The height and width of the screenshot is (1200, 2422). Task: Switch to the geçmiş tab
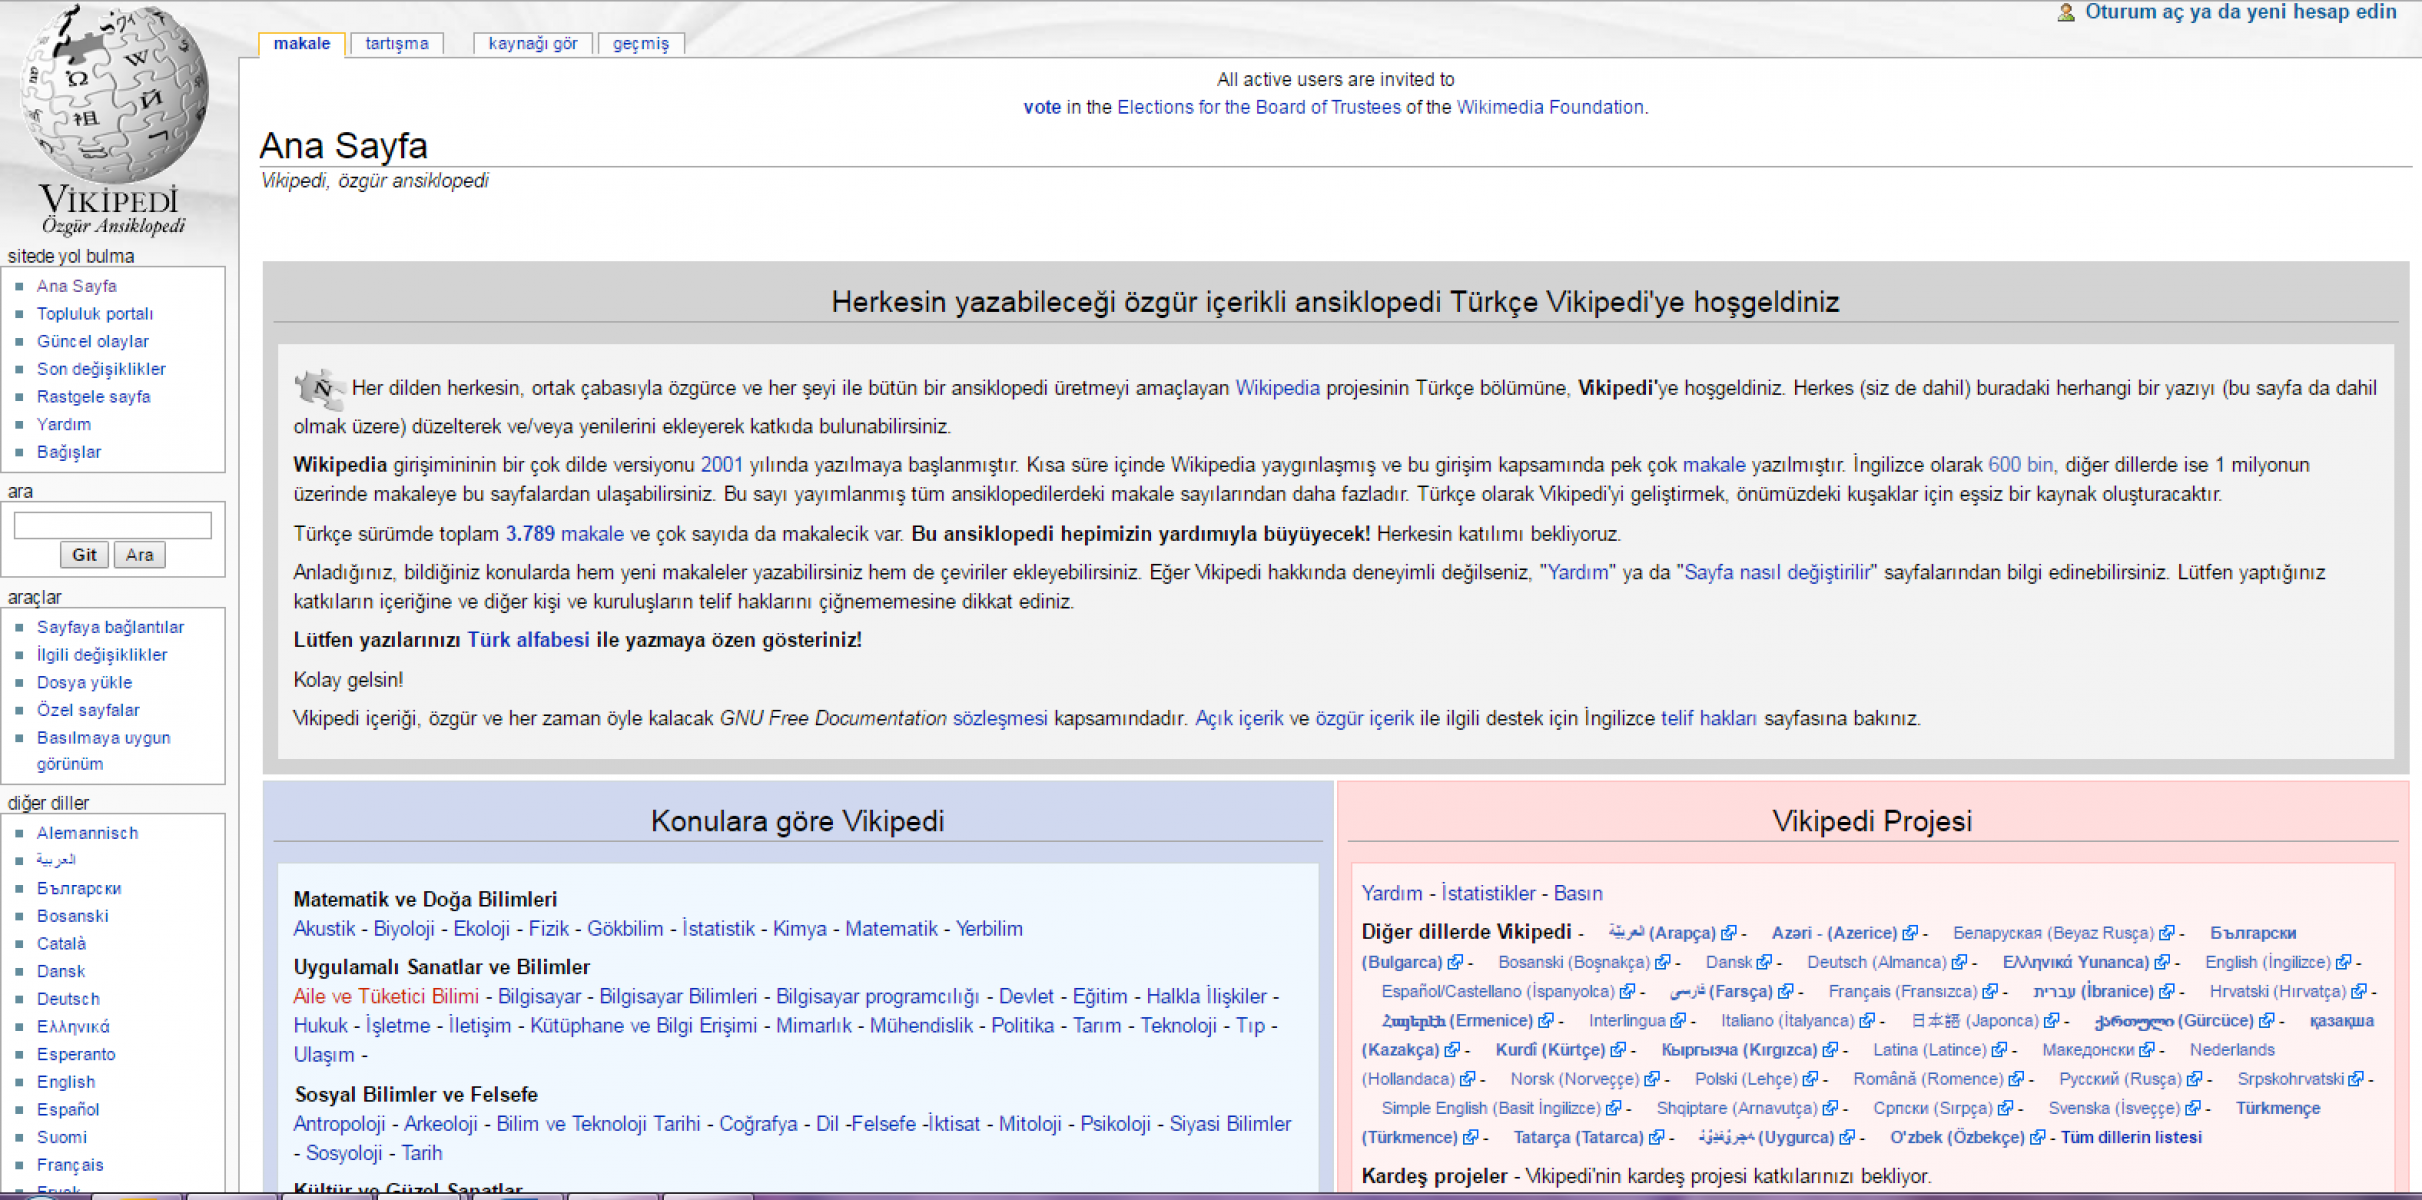[640, 44]
